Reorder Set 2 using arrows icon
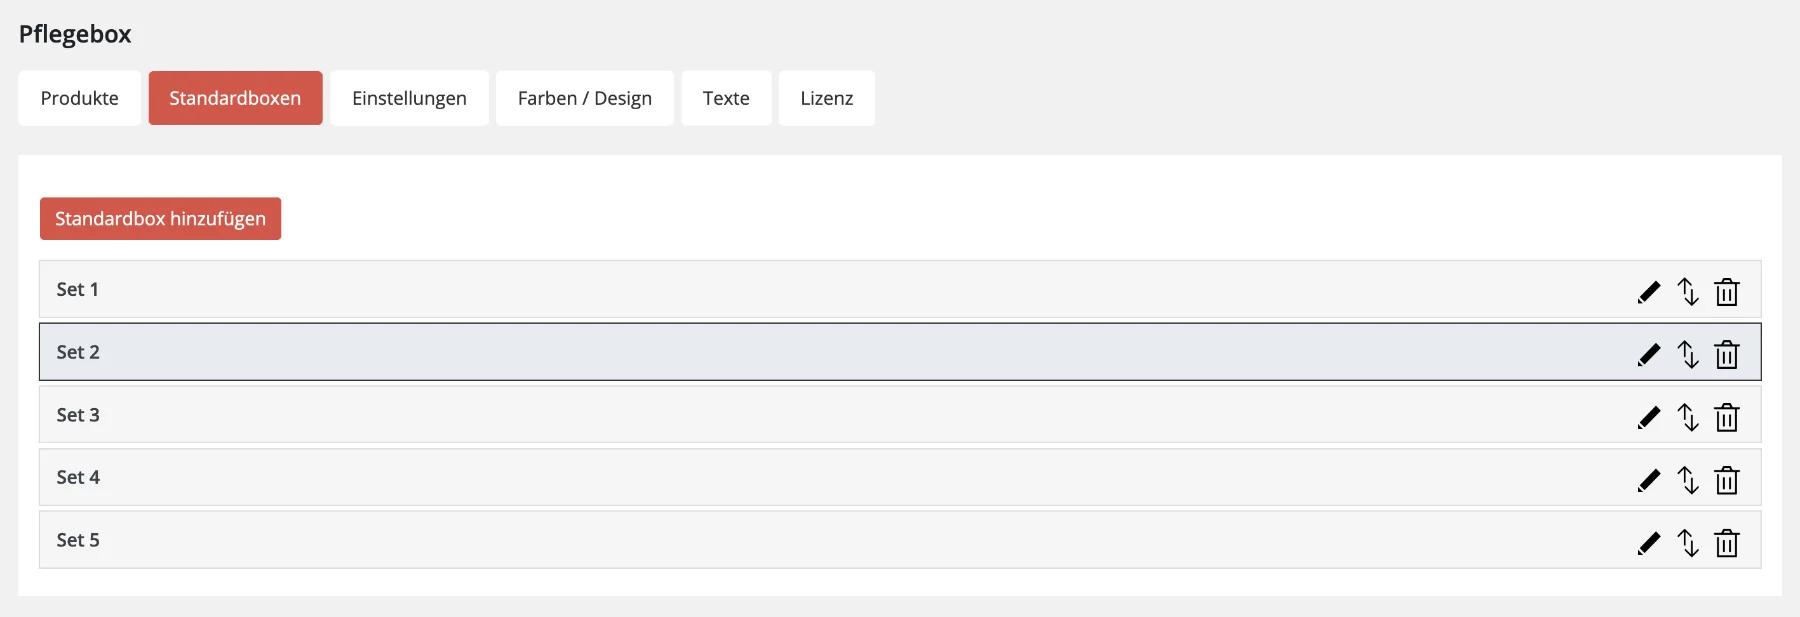The width and height of the screenshot is (1800, 617). pyautogui.click(x=1688, y=355)
